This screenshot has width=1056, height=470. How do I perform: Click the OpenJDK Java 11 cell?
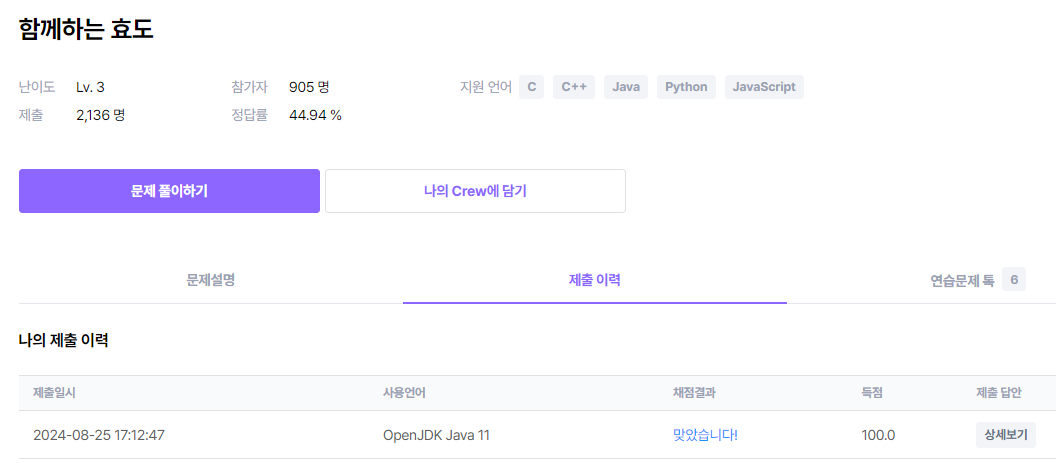(436, 435)
